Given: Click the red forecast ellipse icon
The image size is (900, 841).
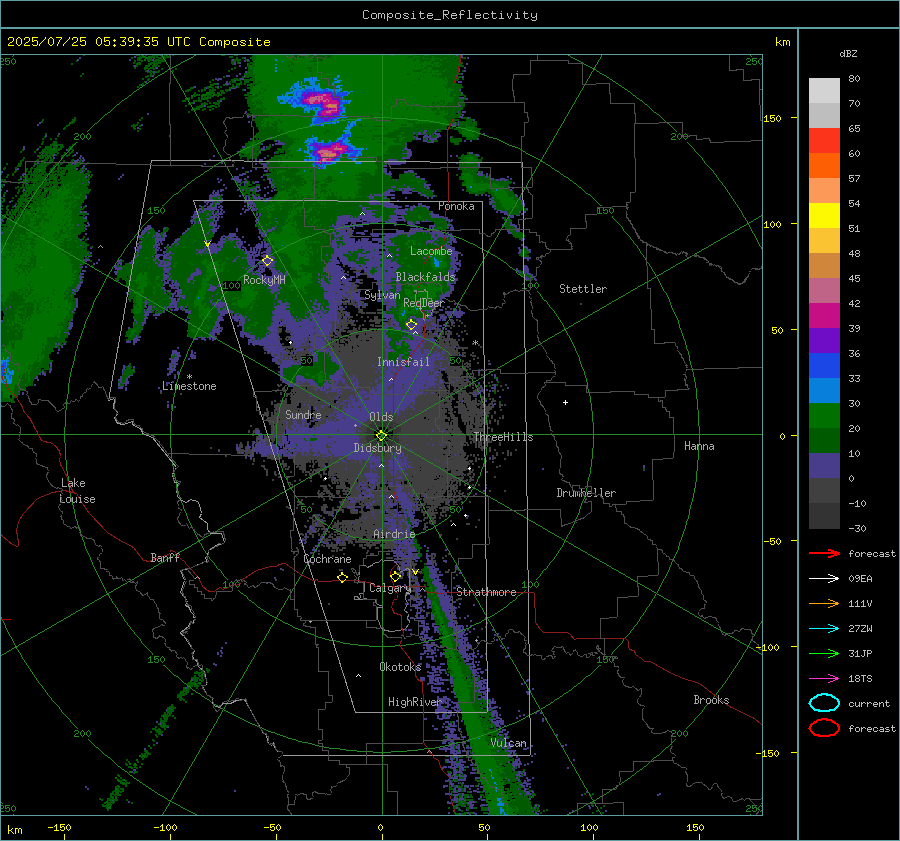Looking at the screenshot, I should coord(824,728).
